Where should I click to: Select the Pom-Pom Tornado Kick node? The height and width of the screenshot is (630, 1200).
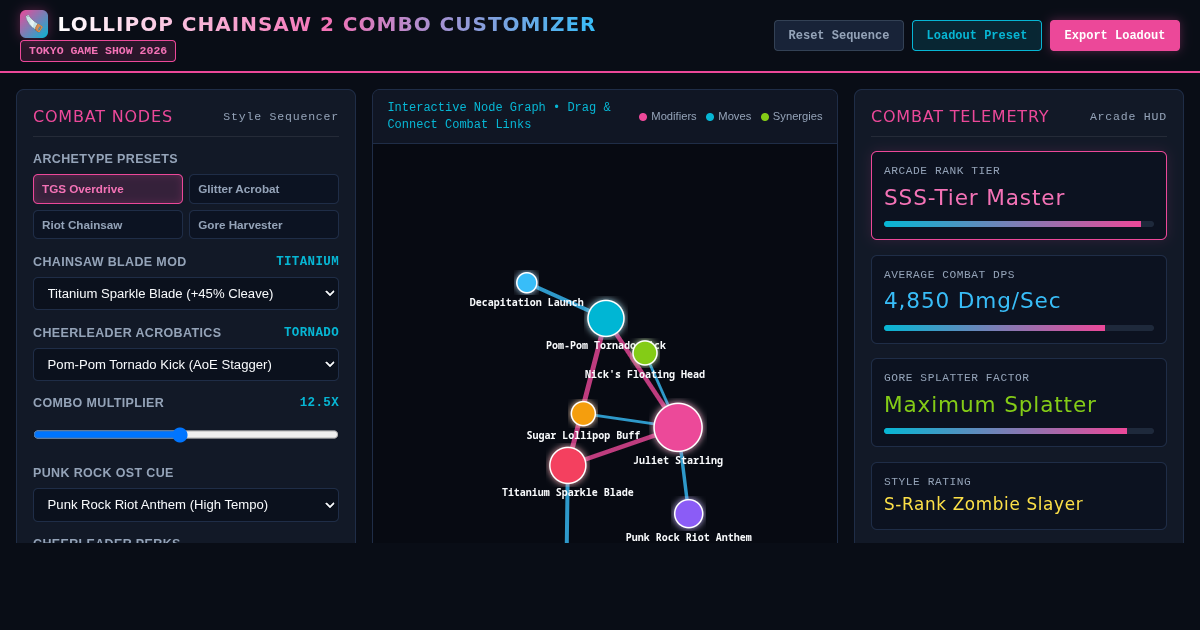[606, 318]
